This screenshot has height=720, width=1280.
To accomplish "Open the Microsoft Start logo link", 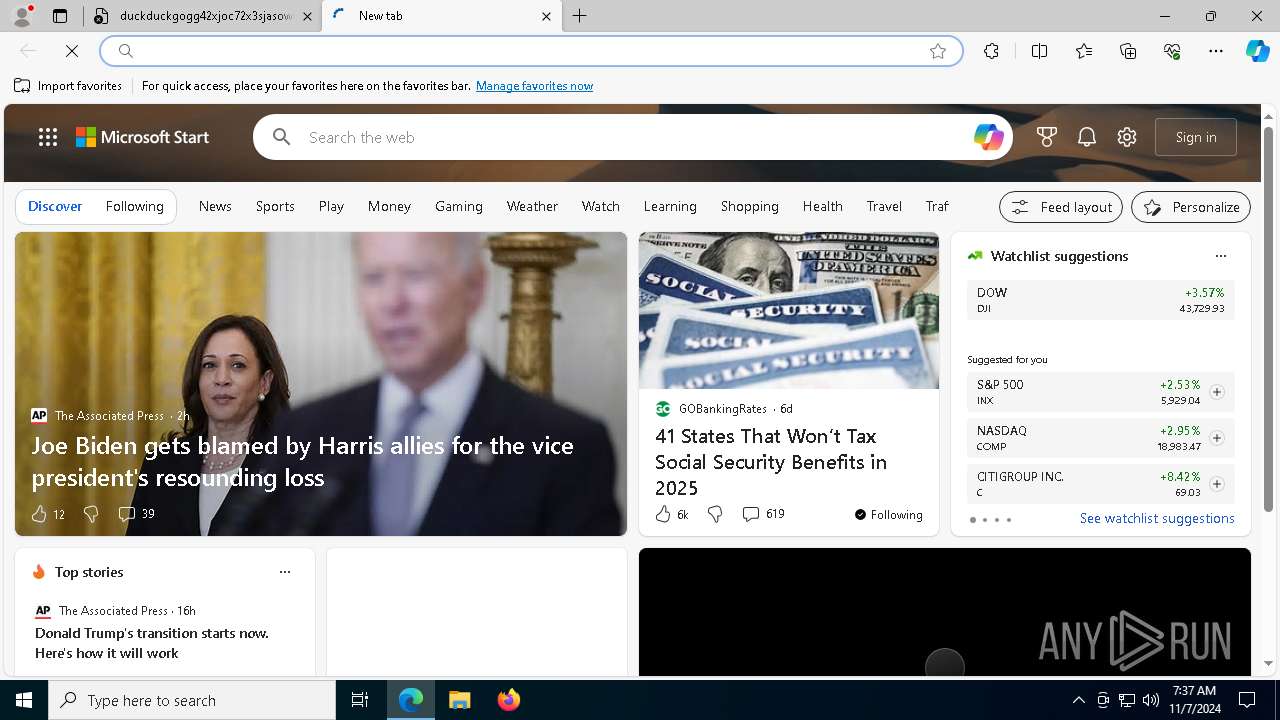I will (x=142, y=137).
